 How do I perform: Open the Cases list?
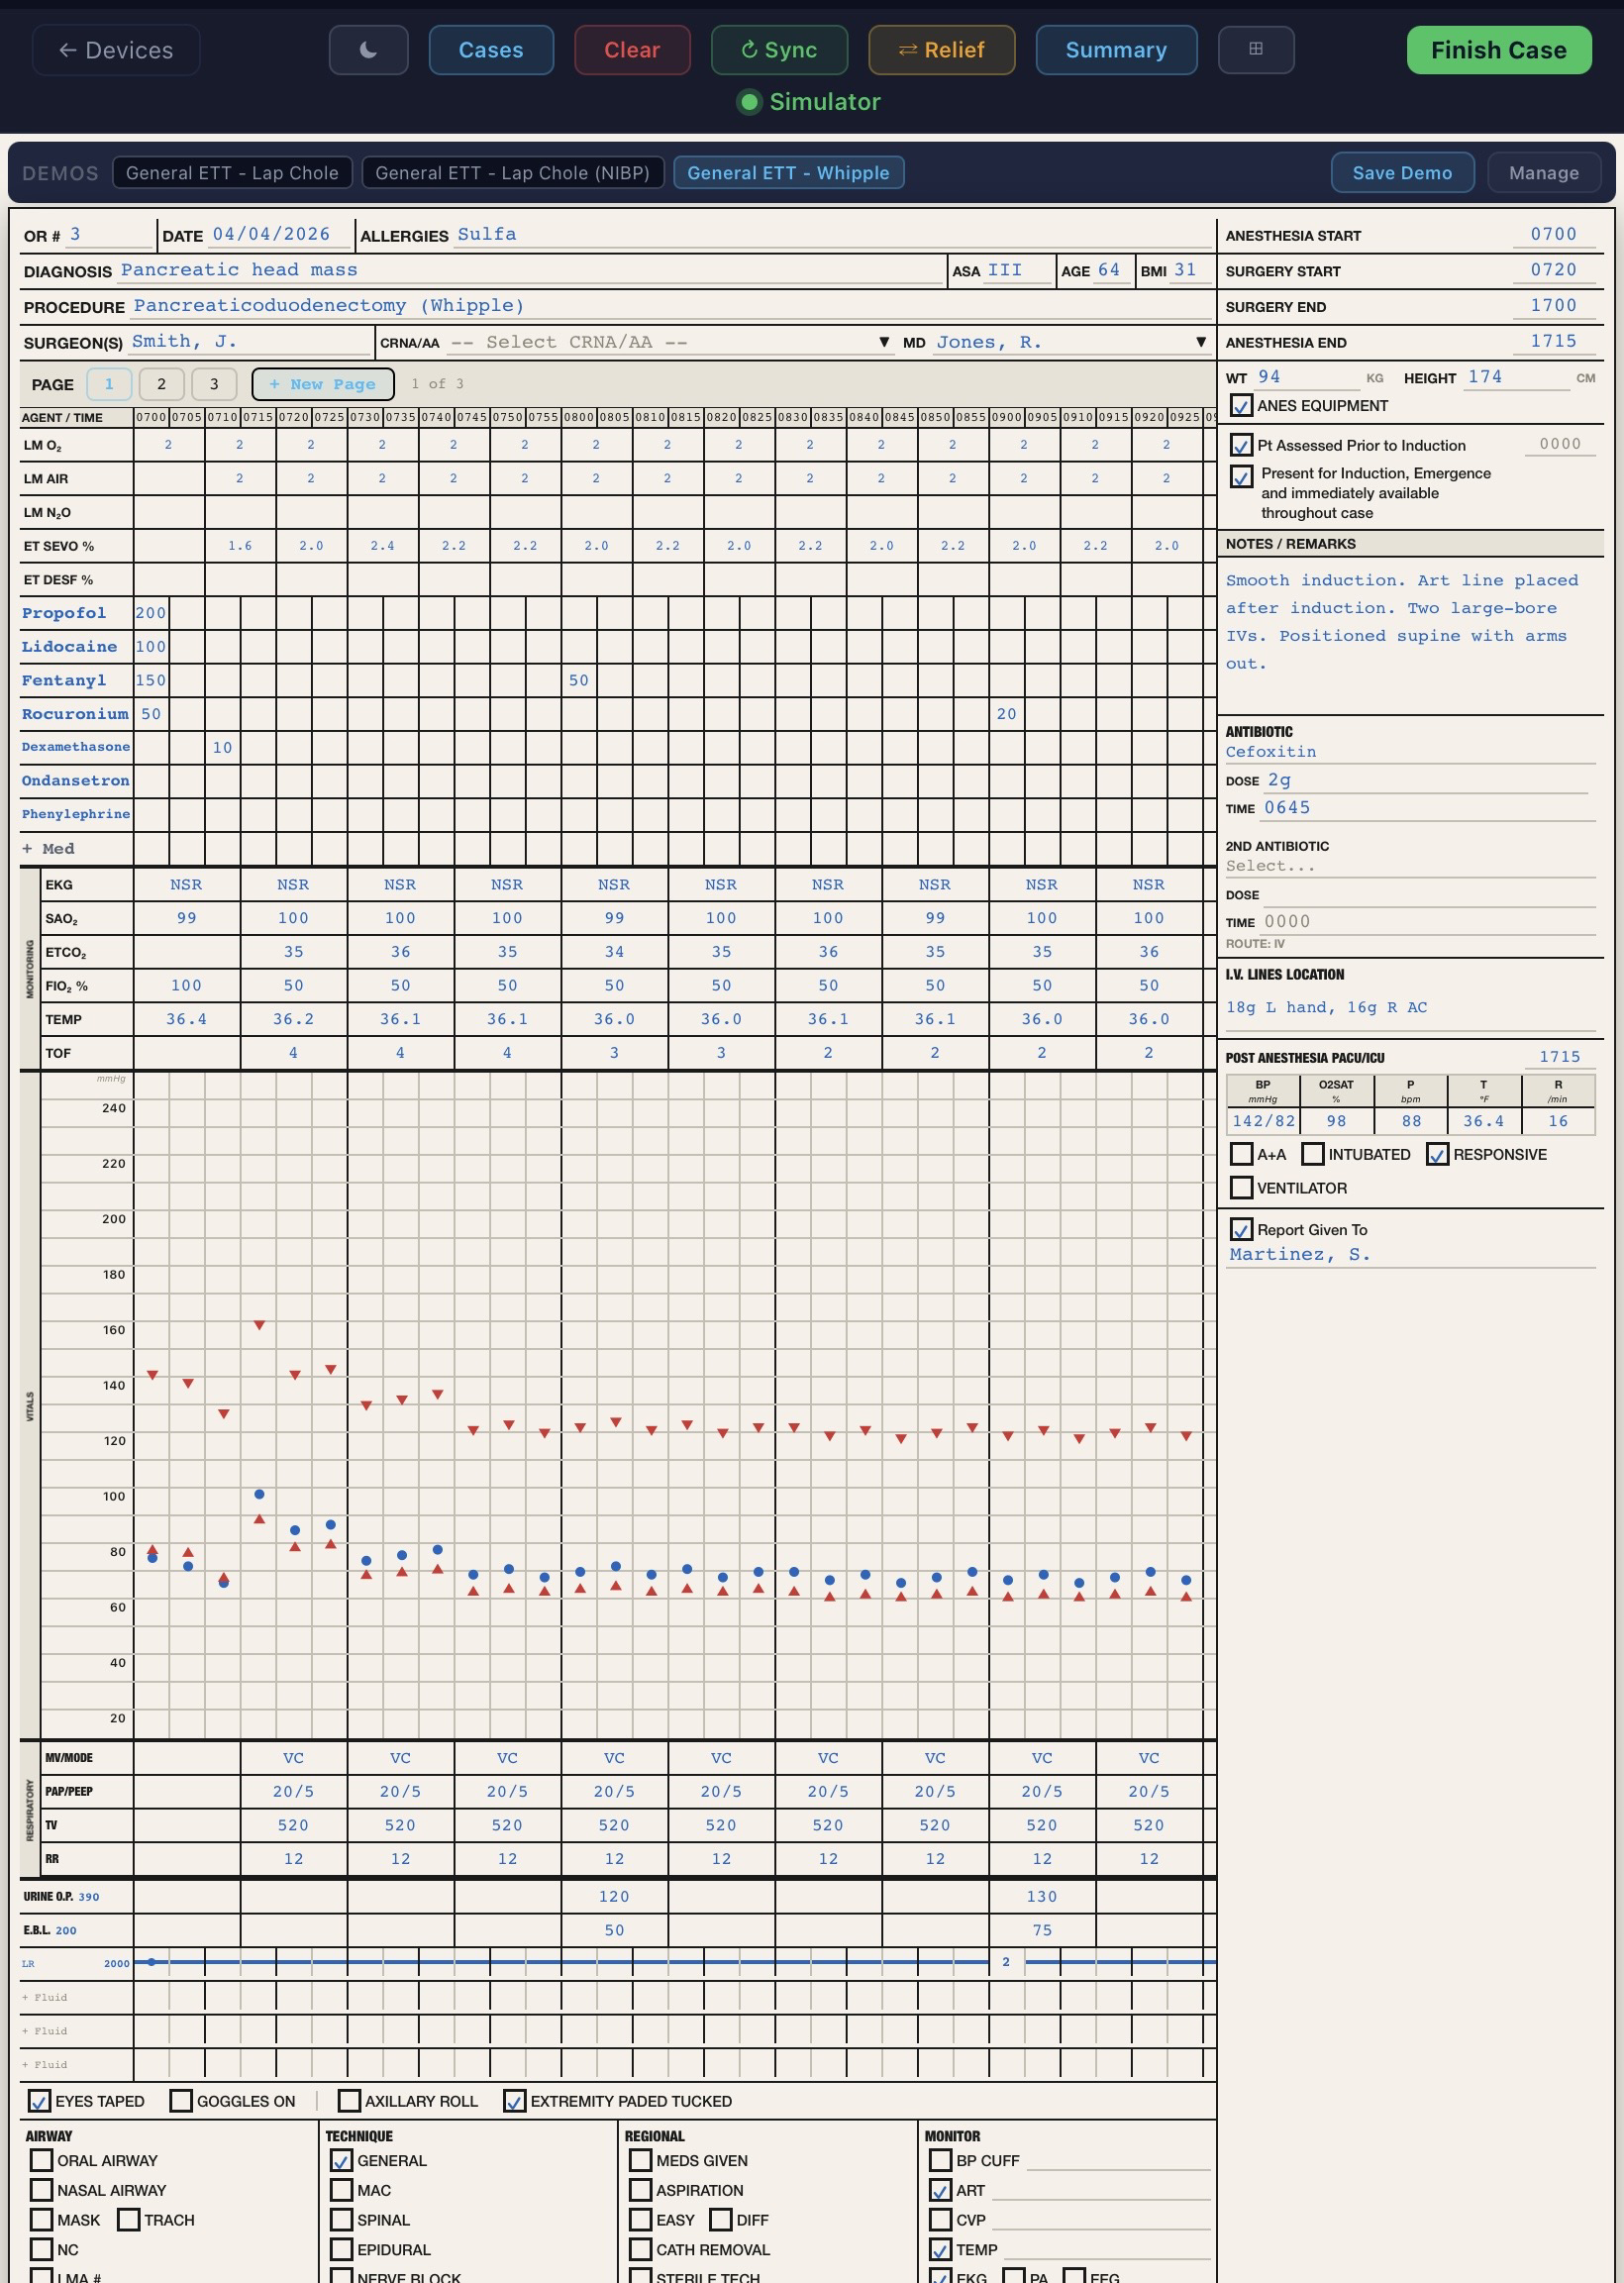pyautogui.click(x=491, y=50)
